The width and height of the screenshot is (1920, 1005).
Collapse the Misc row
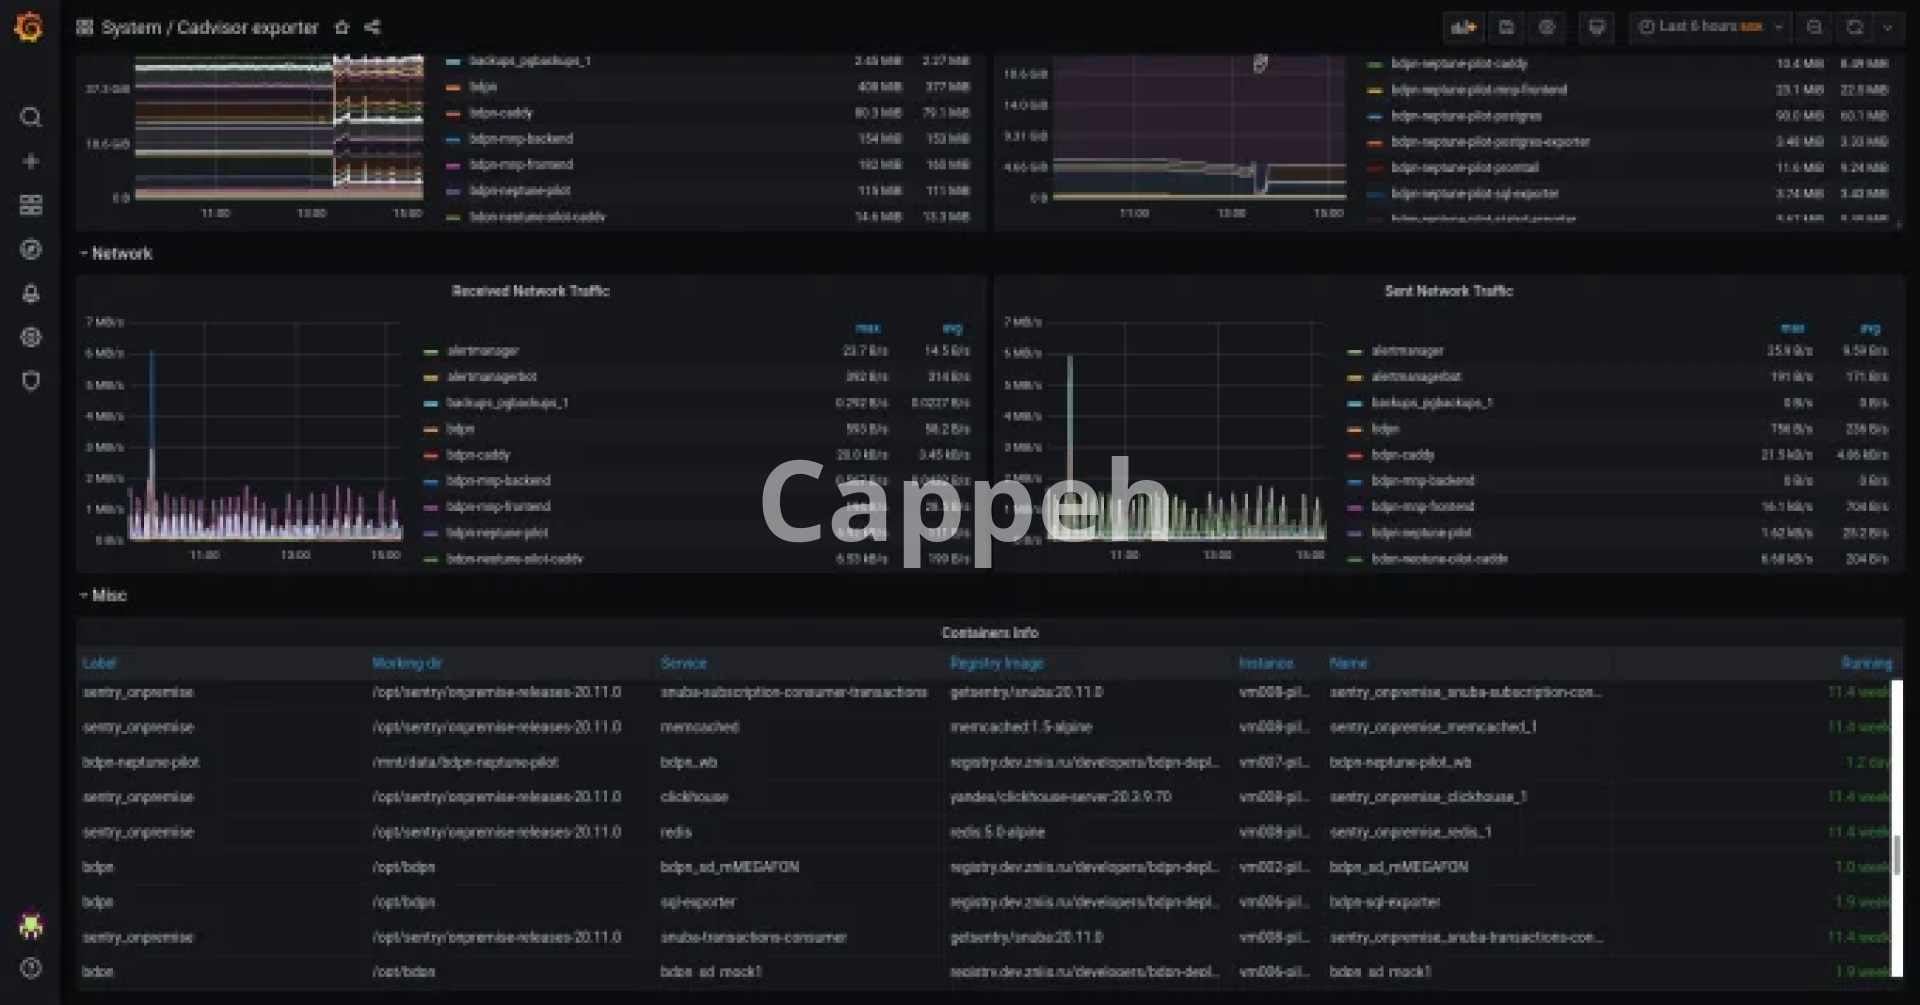[108, 595]
